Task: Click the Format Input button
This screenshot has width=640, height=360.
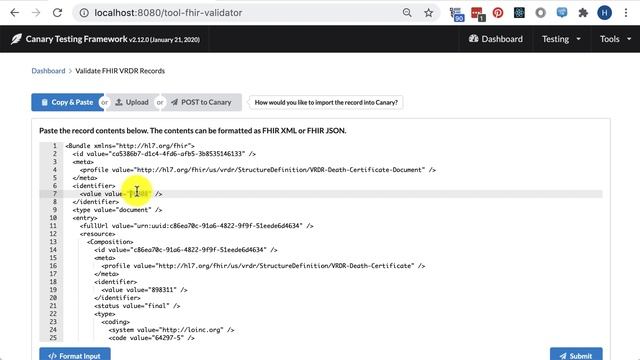Action: click(x=75, y=356)
